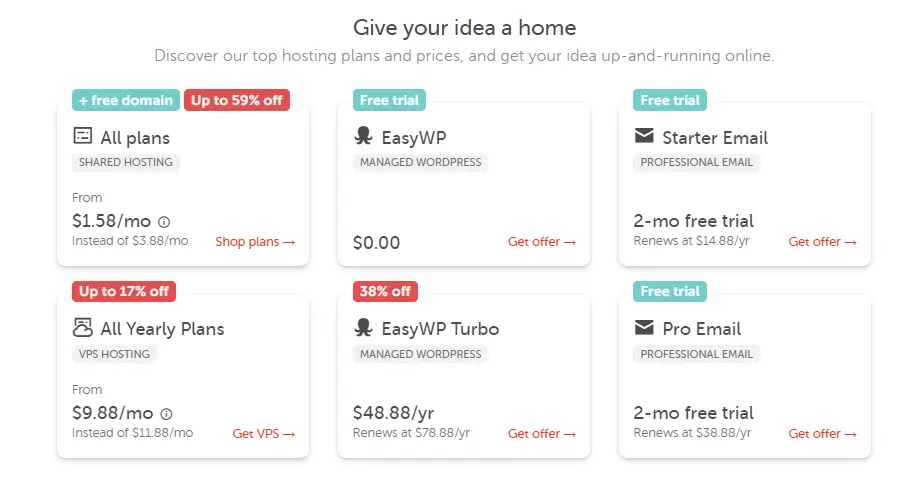Get the EasyWP $0.00 offer
The height and width of the screenshot is (485, 911).
tap(541, 242)
